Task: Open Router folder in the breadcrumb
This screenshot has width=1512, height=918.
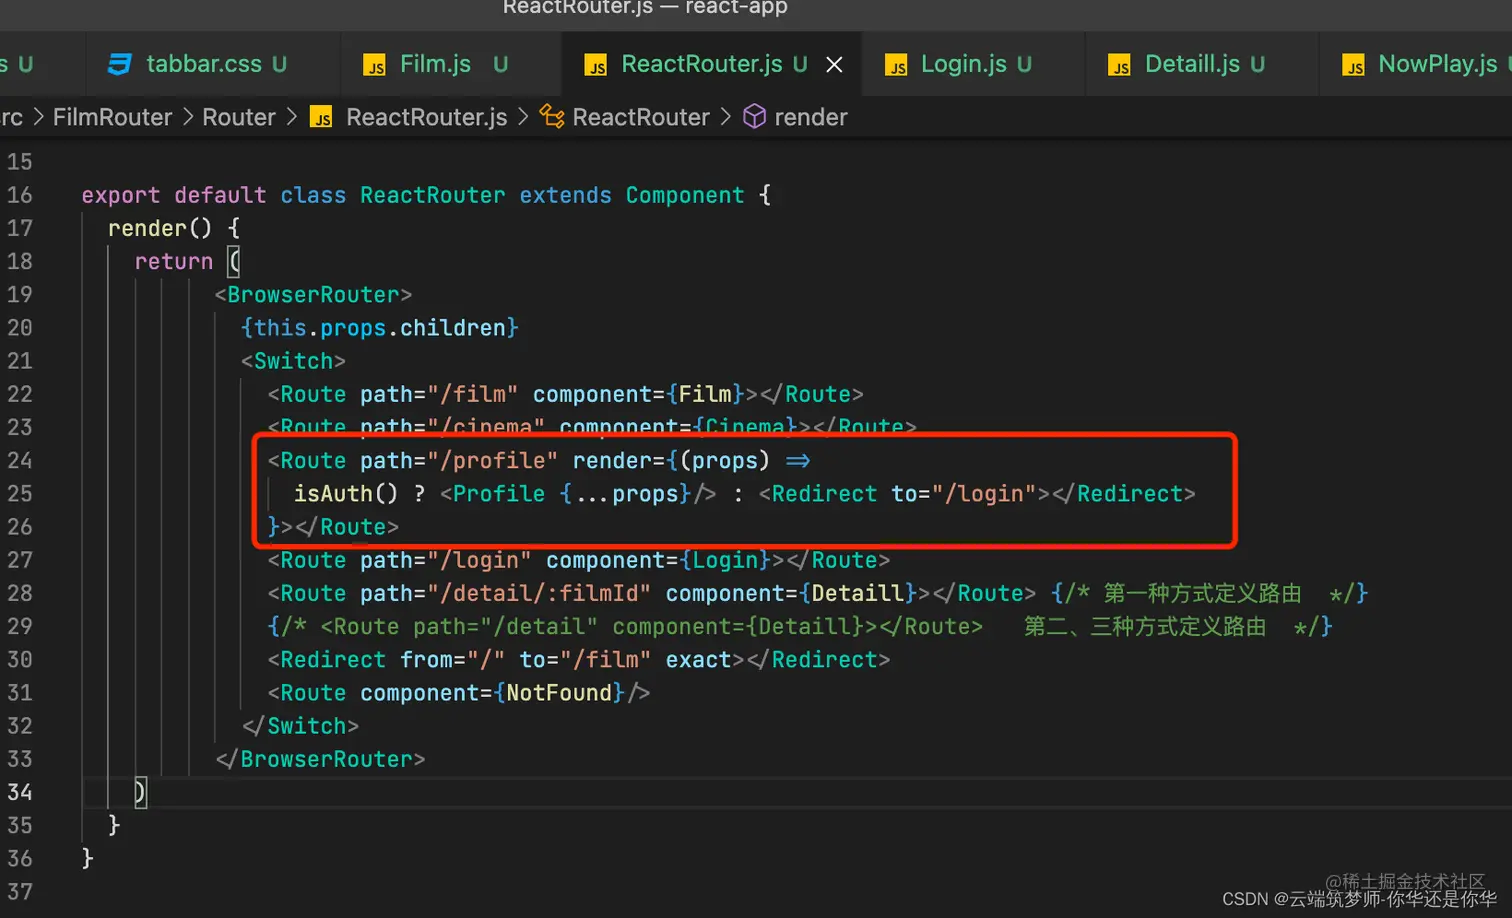Action: pyautogui.click(x=238, y=117)
